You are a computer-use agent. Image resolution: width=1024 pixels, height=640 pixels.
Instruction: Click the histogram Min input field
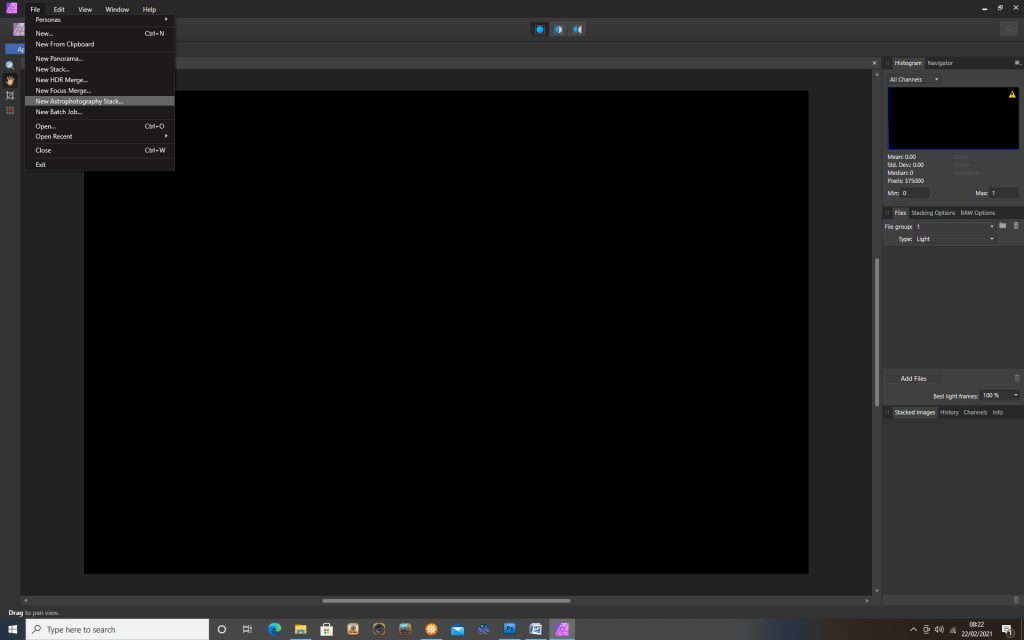[x=914, y=193]
